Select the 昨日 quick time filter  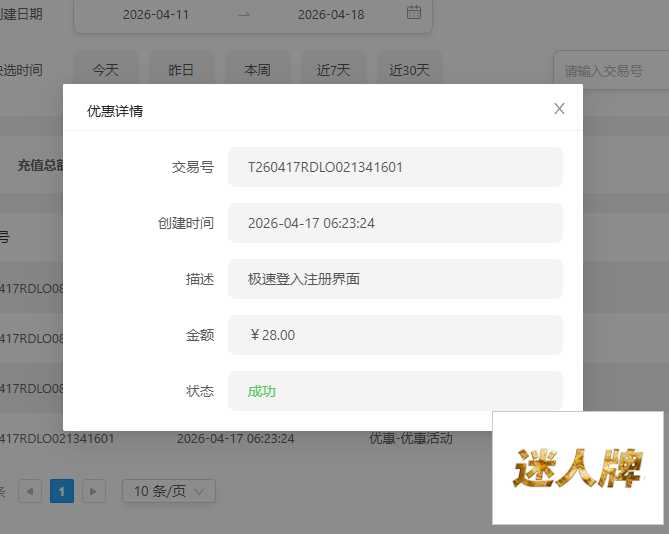[x=181, y=70]
